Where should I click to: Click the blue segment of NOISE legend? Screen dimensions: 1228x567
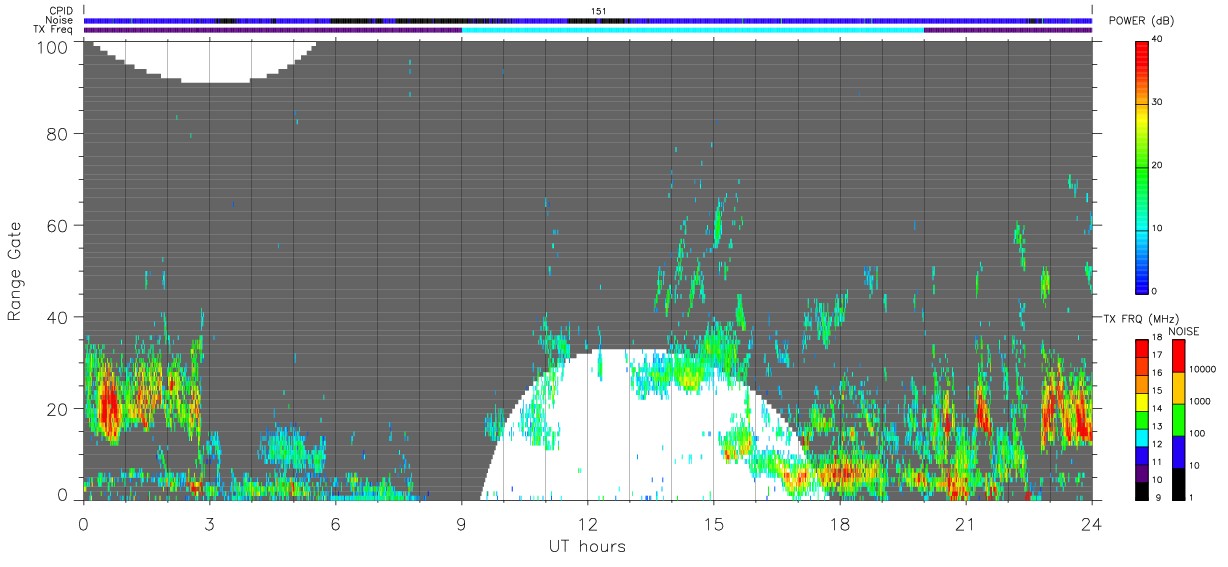click(1180, 451)
